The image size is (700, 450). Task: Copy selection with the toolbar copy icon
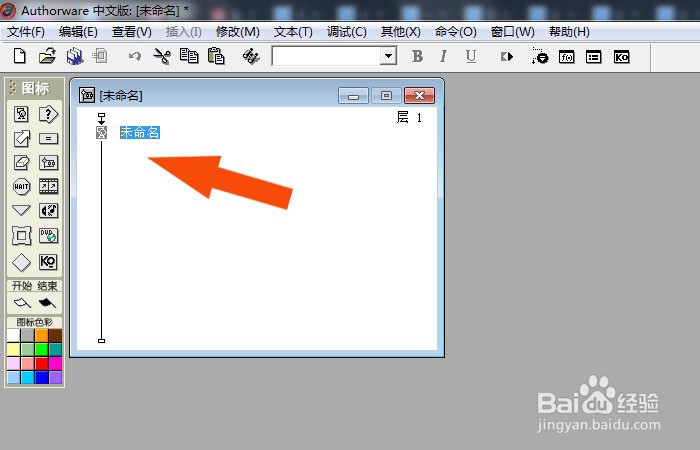[189, 56]
